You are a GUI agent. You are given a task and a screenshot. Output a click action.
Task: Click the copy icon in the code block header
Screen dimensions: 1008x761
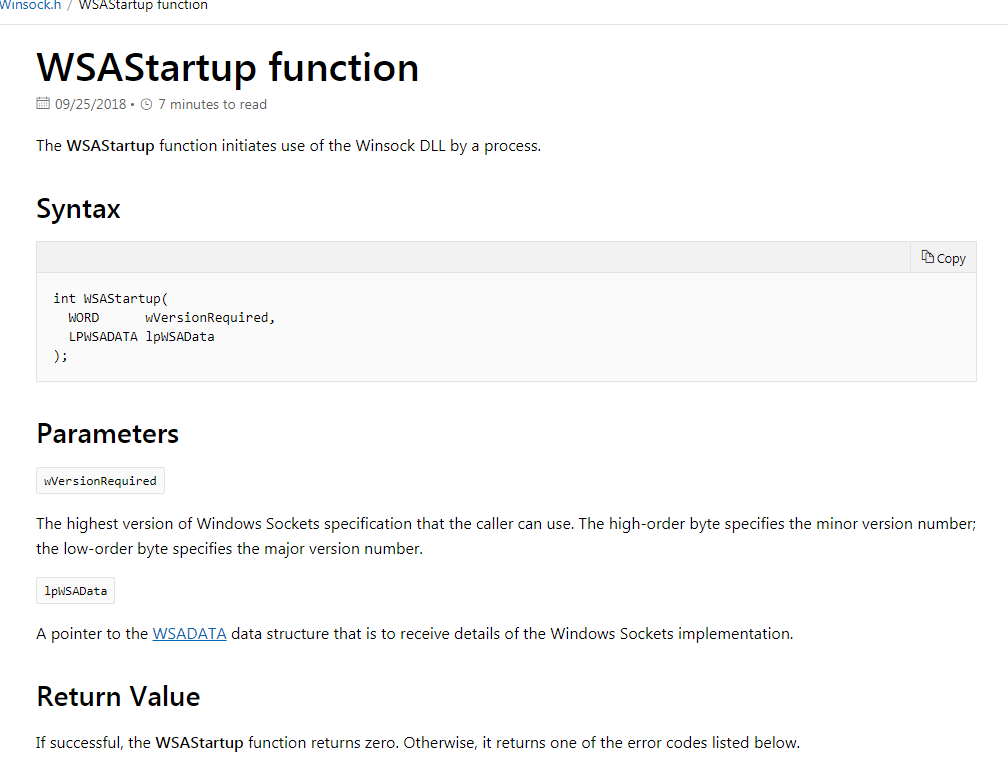[x=928, y=257]
